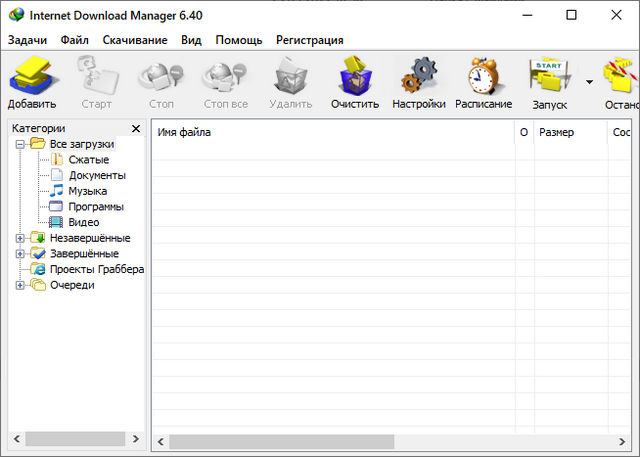The height and width of the screenshot is (457, 640).
Task: Open dropdown arrow next to Запуск
Action: (x=589, y=83)
